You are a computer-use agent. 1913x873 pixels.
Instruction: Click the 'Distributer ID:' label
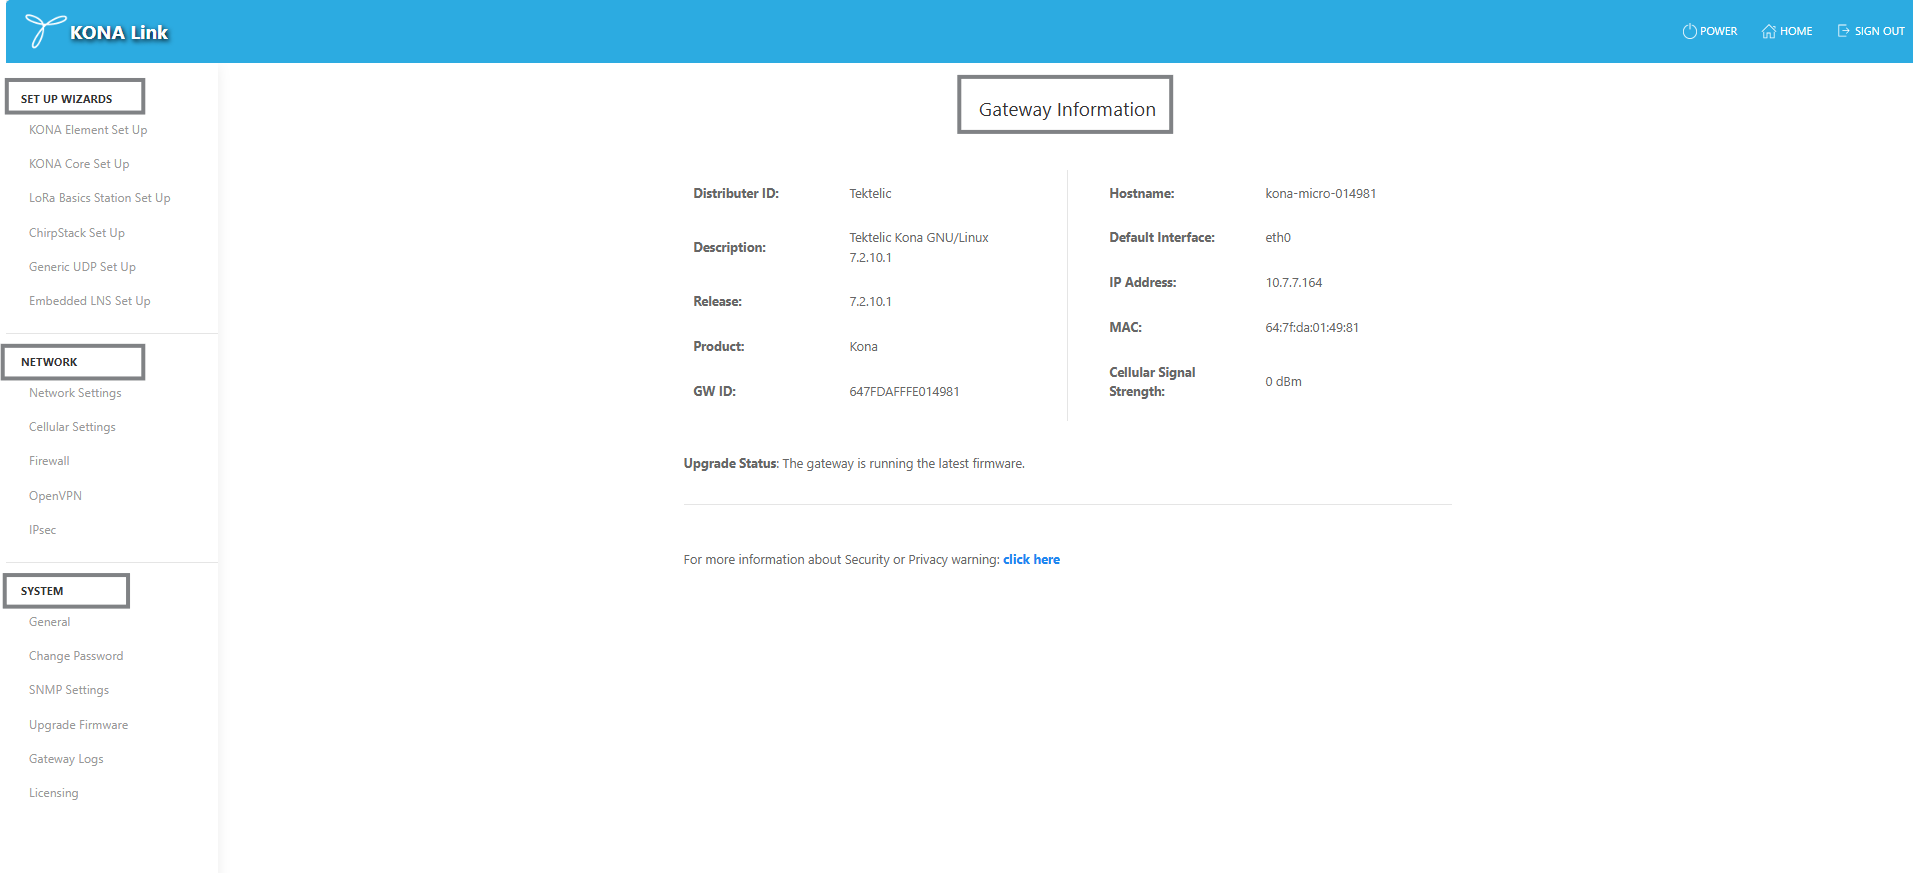coord(736,194)
